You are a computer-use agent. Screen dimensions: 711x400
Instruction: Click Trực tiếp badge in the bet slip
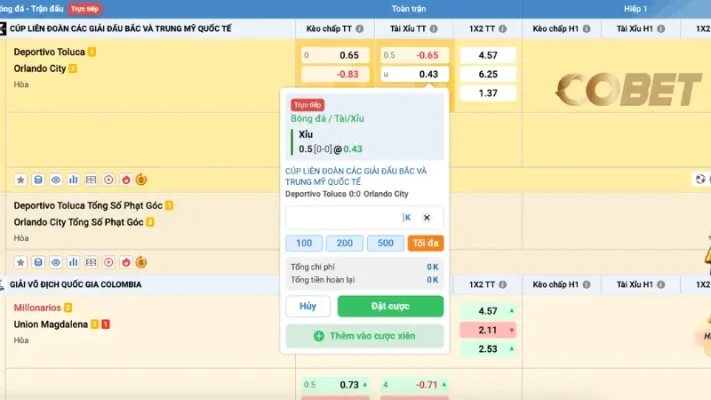pos(307,105)
